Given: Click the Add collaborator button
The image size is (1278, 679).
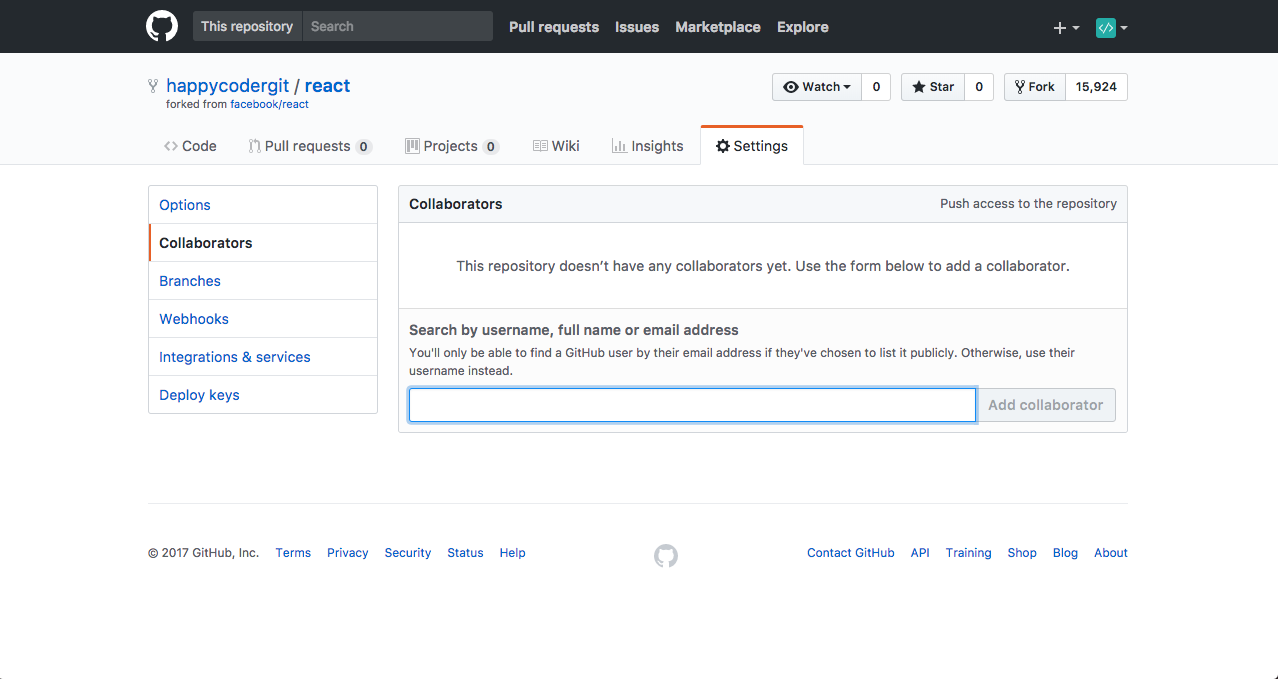Looking at the screenshot, I should coord(1045,404).
